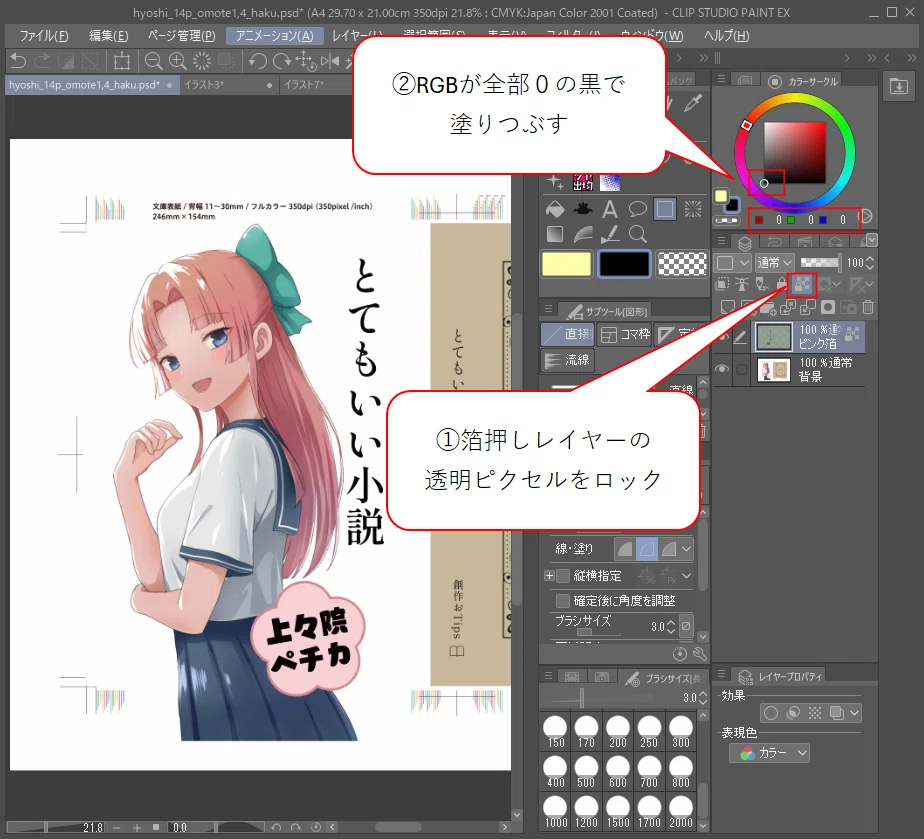Image resolution: width=924 pixels, height=839 pixels.
Task: Open the ヘルプ(H) menu
Action: [x=727, y=36]
